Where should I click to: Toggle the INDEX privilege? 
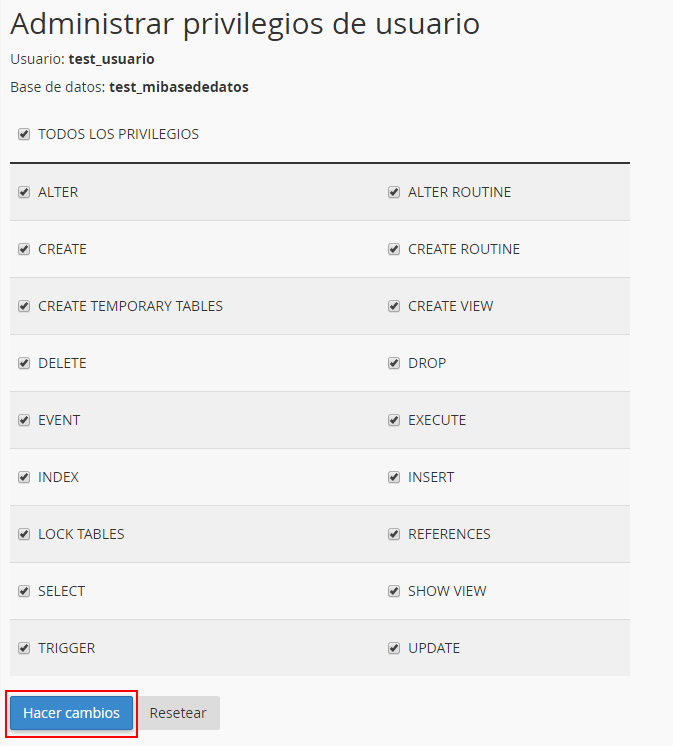[24, 477]
